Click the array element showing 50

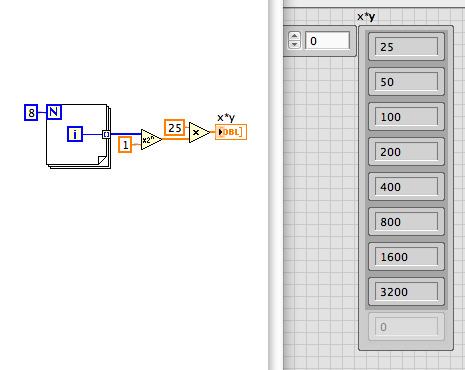tap(406, 82)
